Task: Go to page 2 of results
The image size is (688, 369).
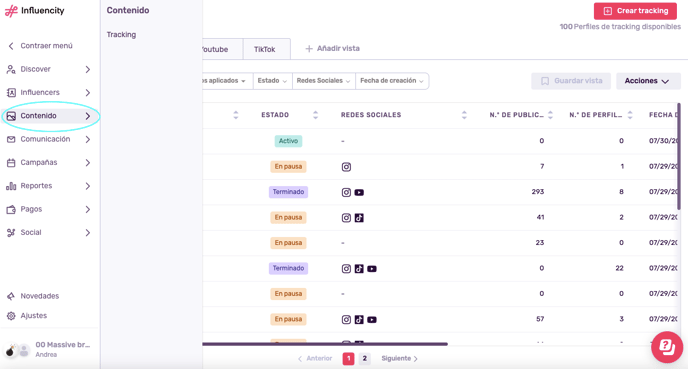Action: (x=364, y=358)
